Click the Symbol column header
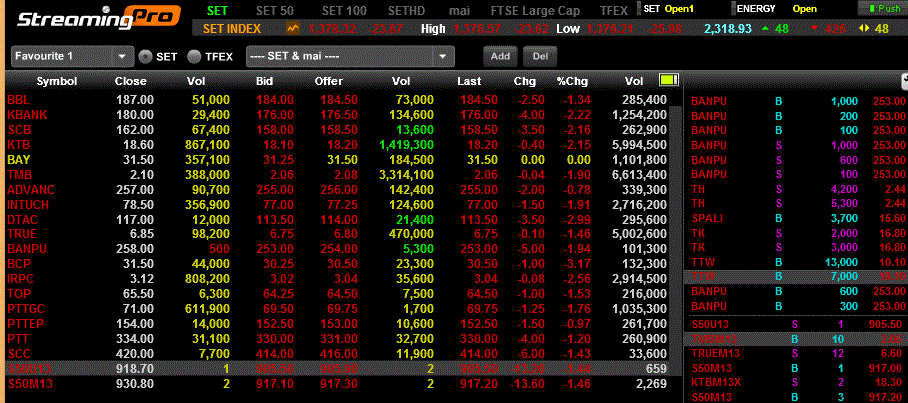Image resolution: width=908 pixels, height=403 pixels. click(57, 82)
